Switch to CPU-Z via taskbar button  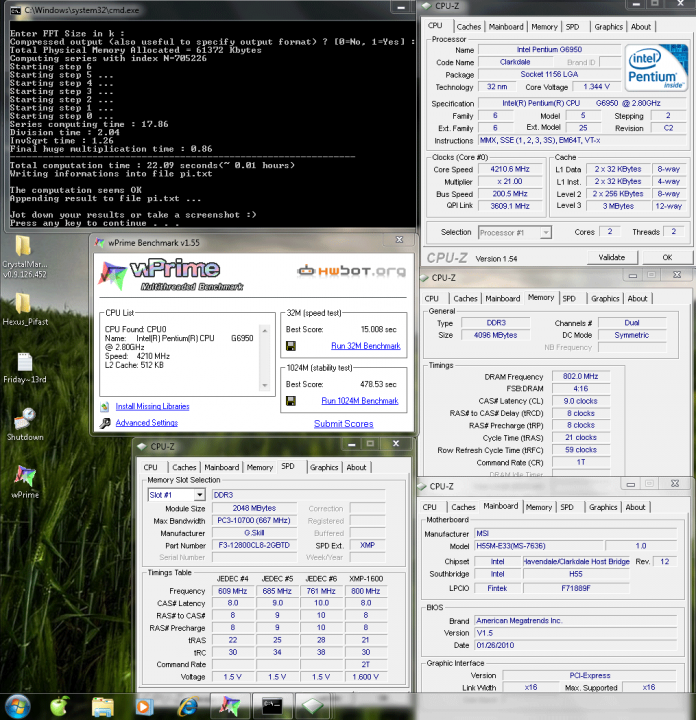(x=313, y=706)
